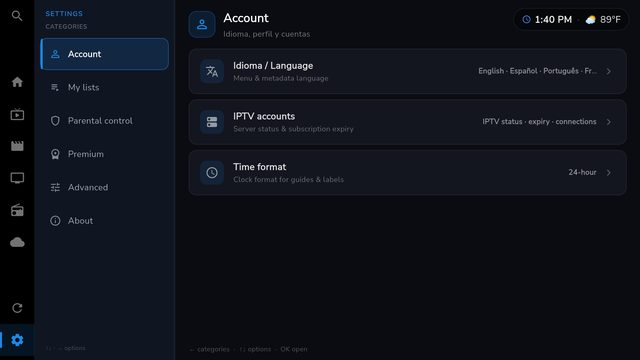Open the Premium category
The height and width of the screenshot is (360, 640).
click(104, 154)
